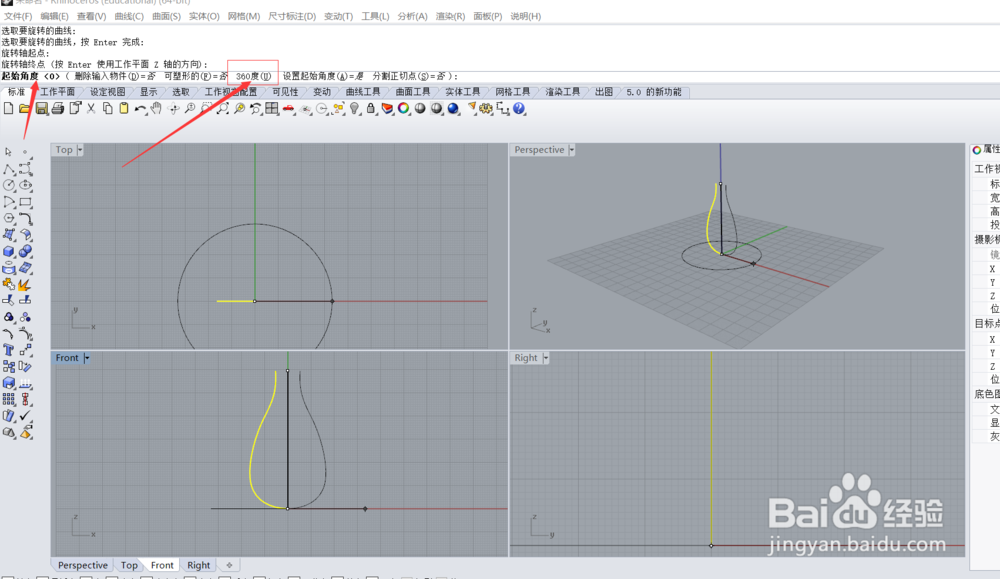Switch to the 设定视图 toolbar tab
This screenshot has width=1000, height=579.
click(107, 92)
